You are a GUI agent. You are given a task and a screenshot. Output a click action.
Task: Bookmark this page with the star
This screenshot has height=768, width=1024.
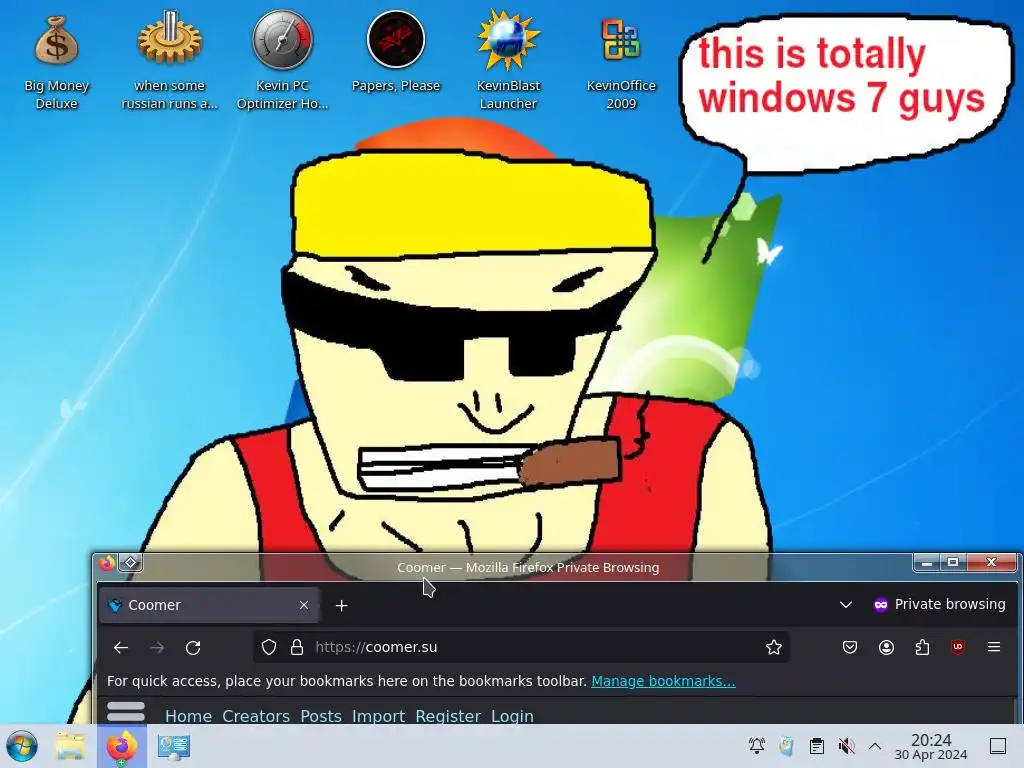774,647
